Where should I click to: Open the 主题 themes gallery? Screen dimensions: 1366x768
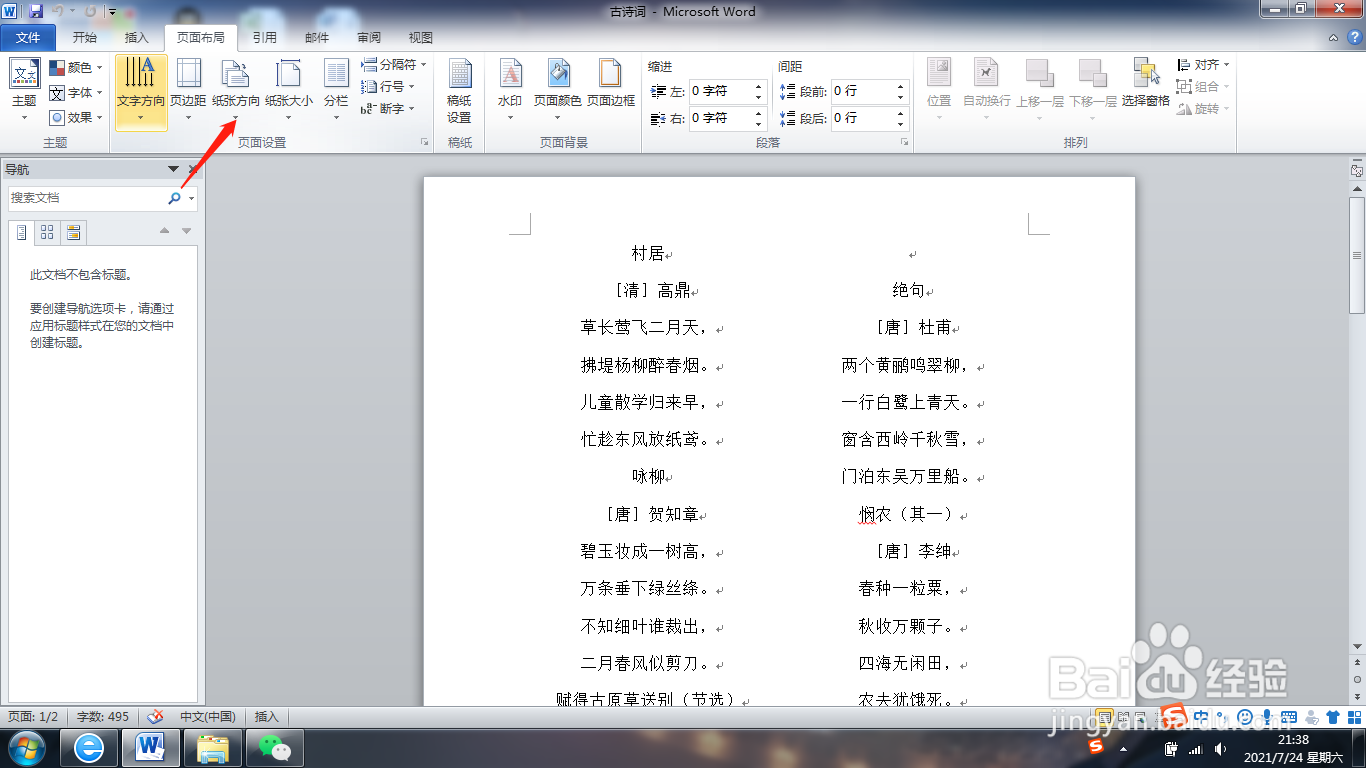coord(24,89)
